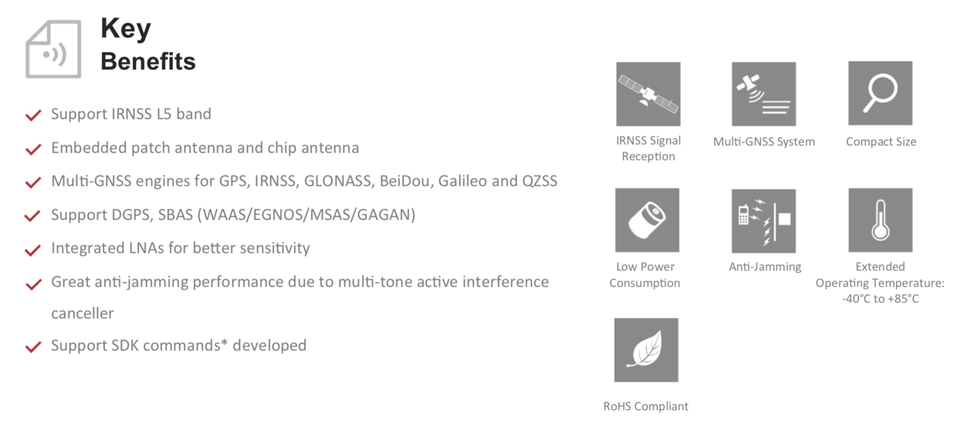Click checkmark beside Support DGPS, SBAS line
This screenshot has width=960, height=446.
point(33,217)
